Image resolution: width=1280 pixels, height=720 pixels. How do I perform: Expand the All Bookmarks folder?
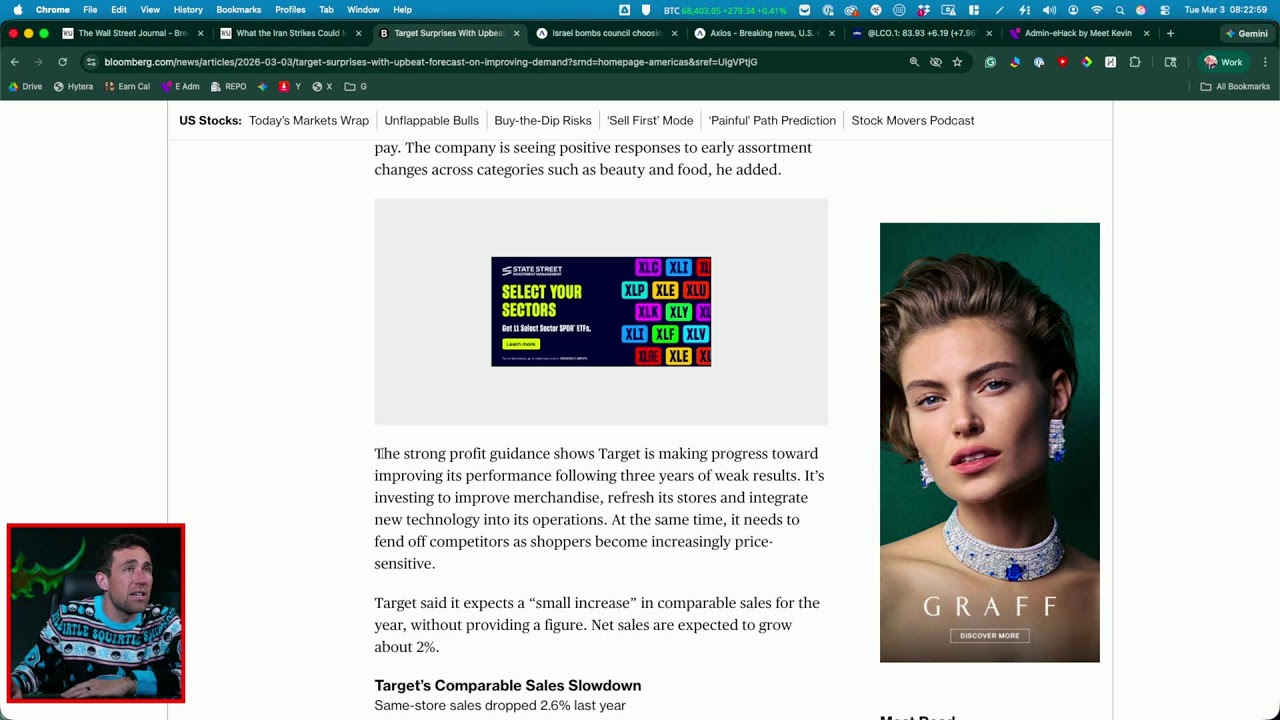pyautogui.click(x=1235, y=87)
